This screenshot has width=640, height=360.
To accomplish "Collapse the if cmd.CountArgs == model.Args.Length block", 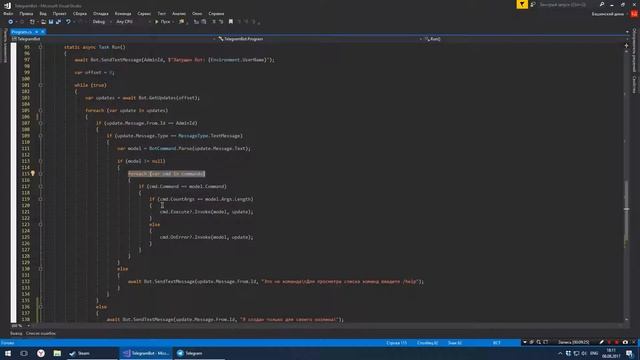I will [x=40, y=199].
